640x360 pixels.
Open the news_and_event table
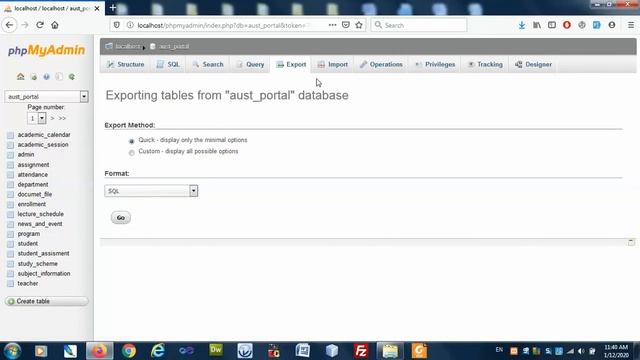tap(40, 224)
